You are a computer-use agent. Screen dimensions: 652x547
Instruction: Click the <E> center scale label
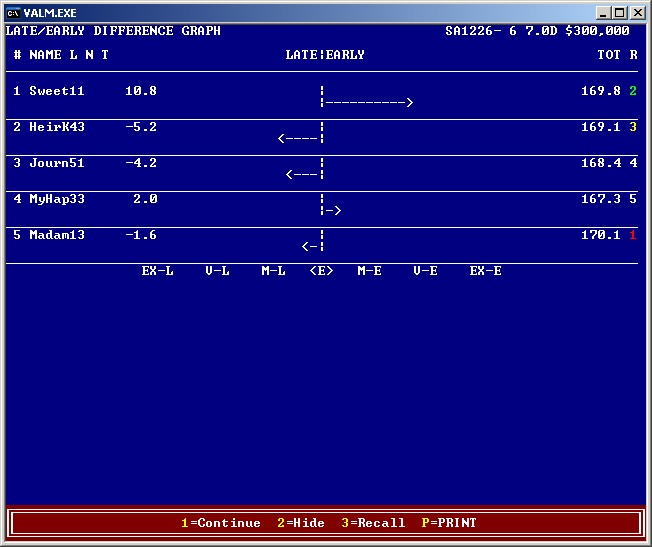pyautogui.click(x=321, y=271)
